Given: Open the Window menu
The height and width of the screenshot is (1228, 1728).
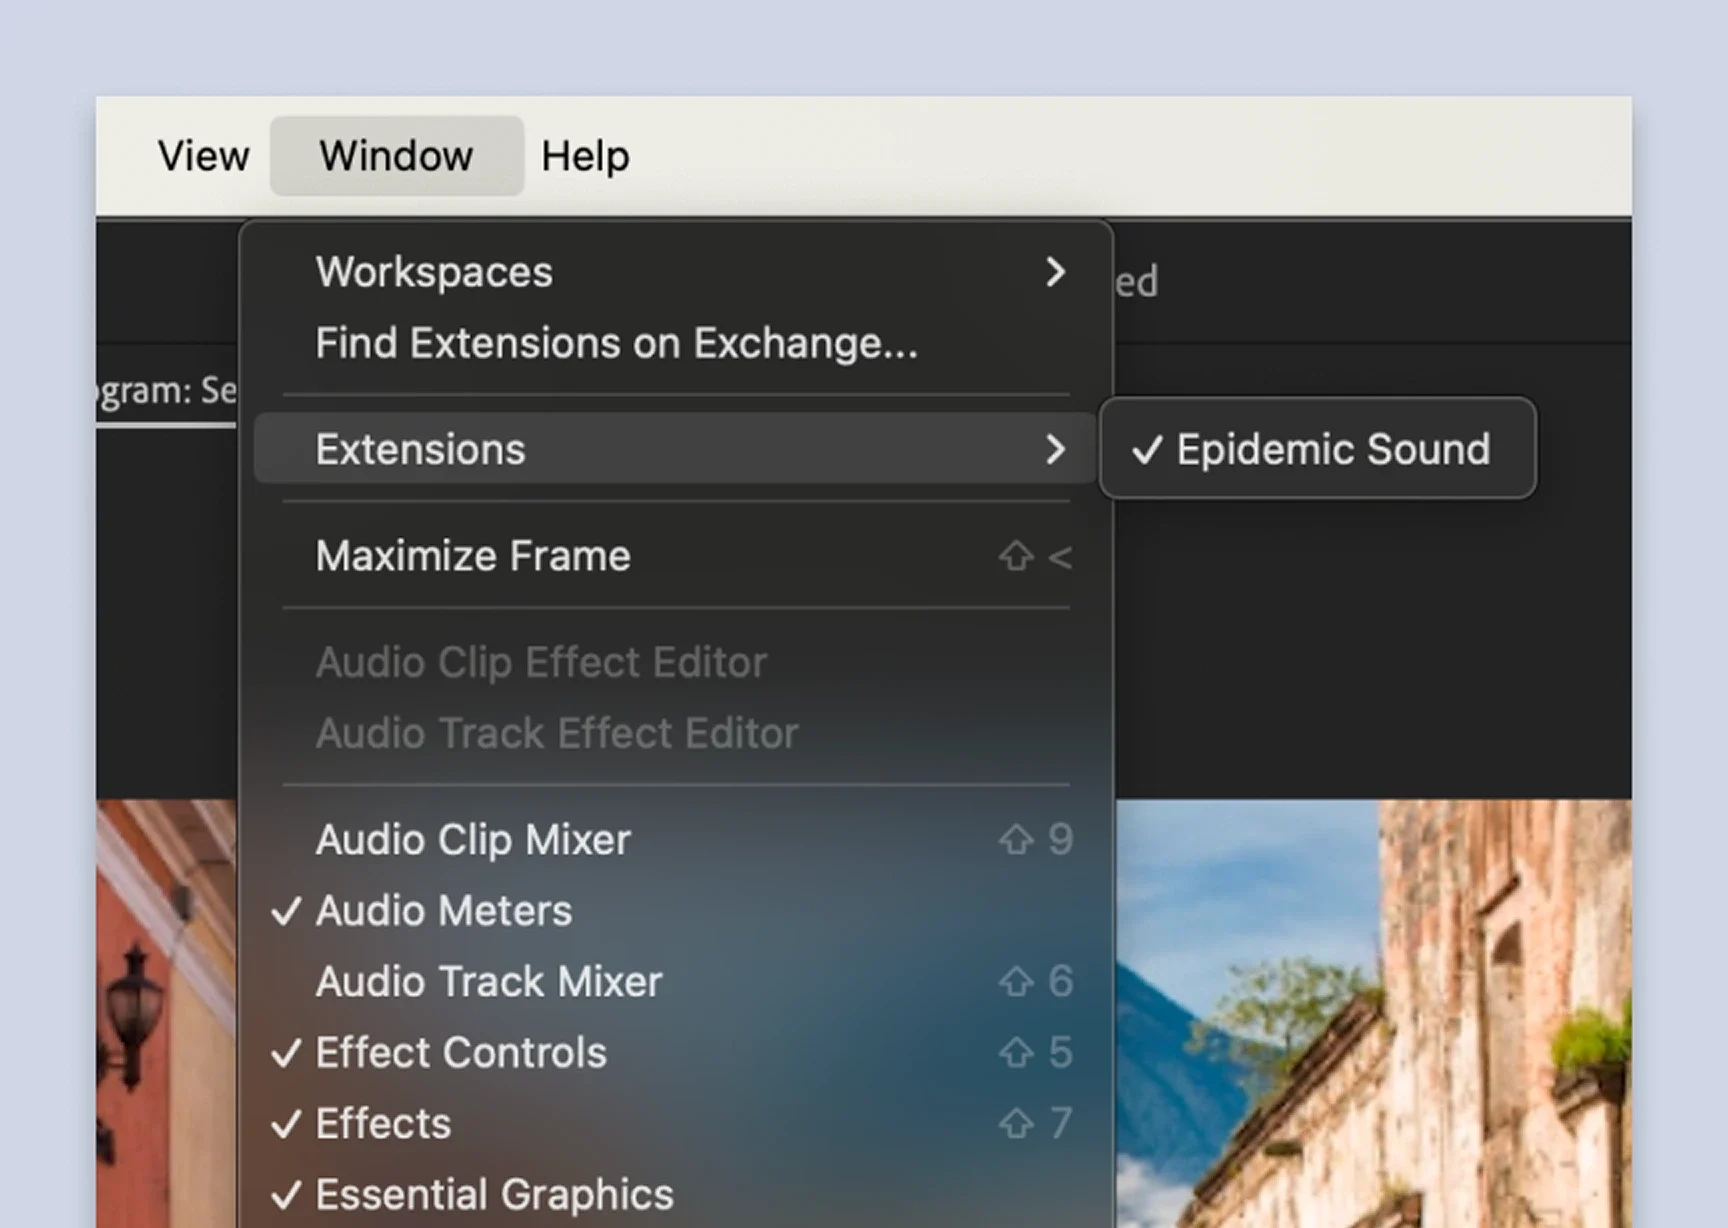Looking at the screenshot, I should pyautogui.click(x=396, y=156).
